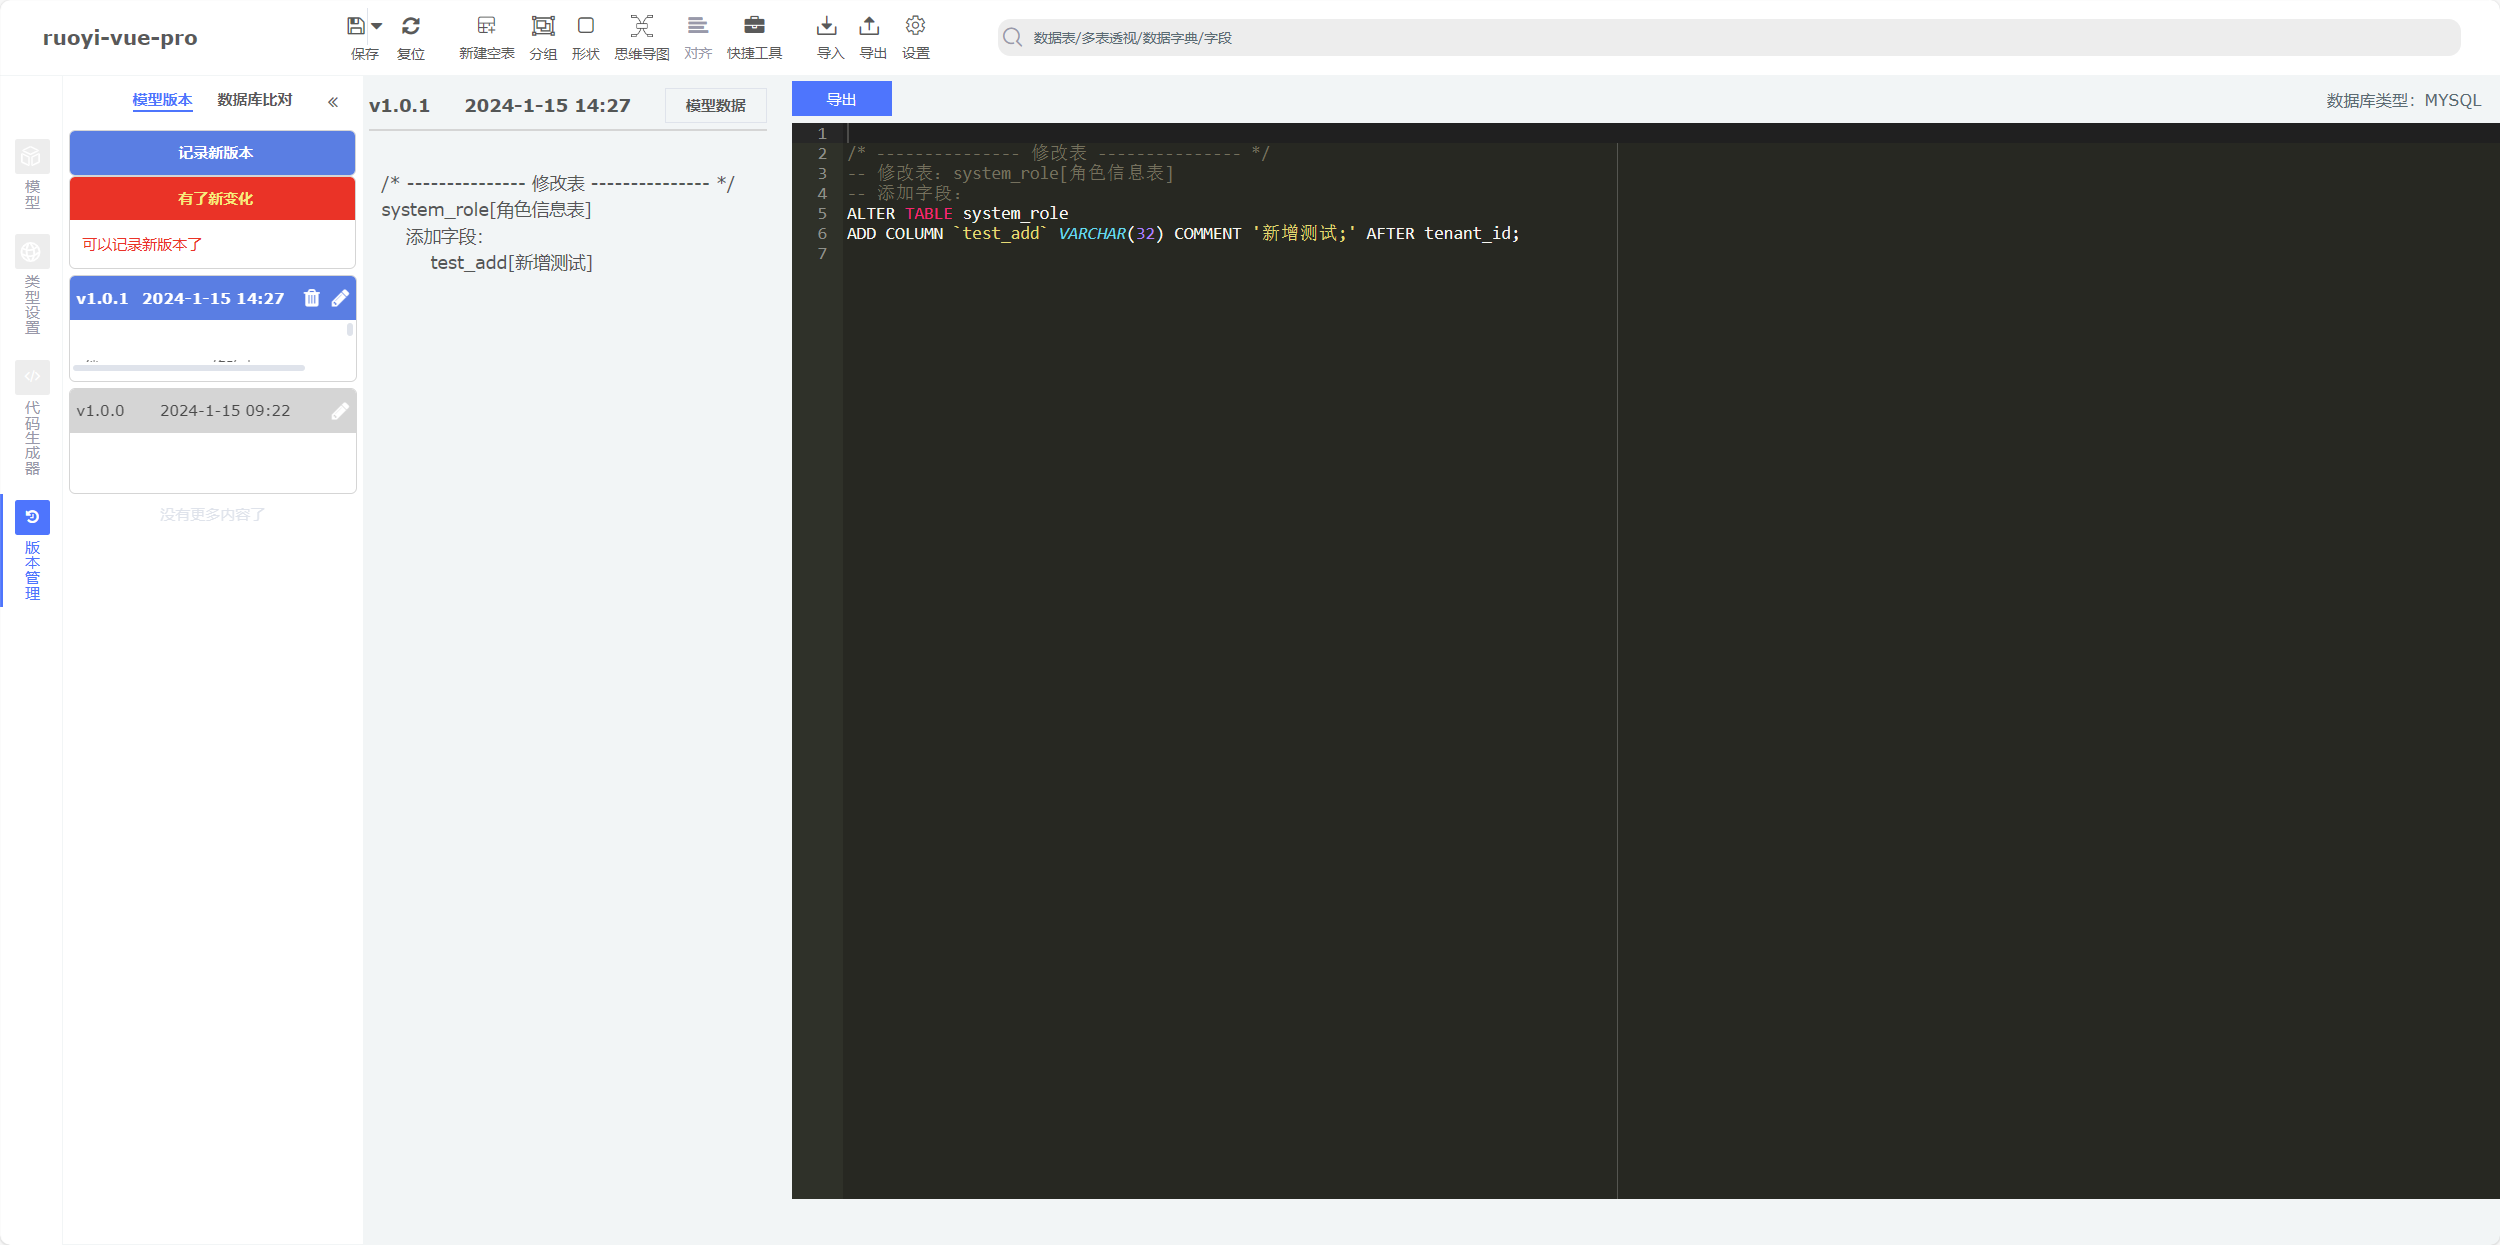
Task: Open the Version Management (版本管理) sidebar section
Action: pos(32,552)
